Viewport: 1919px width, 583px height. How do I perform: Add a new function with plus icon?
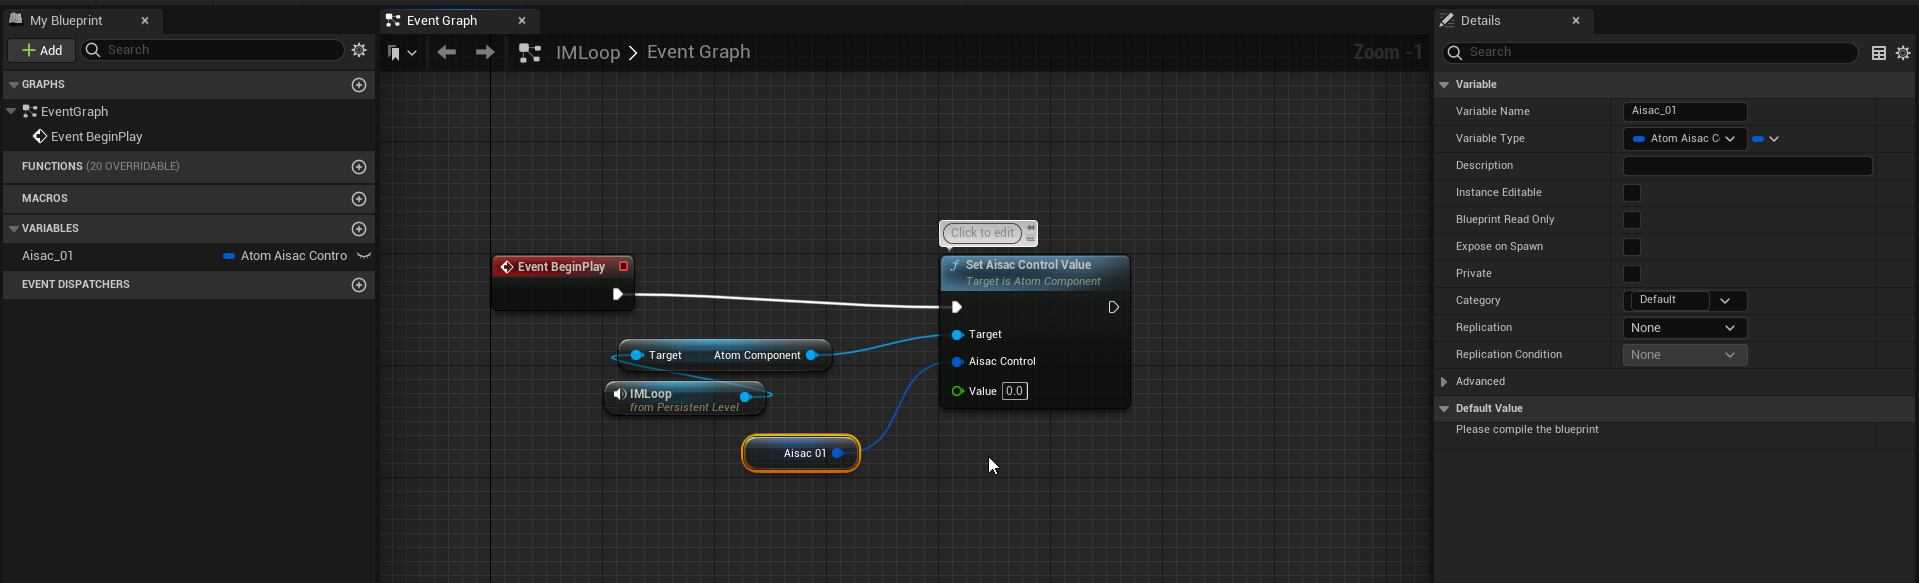(359, 167)
